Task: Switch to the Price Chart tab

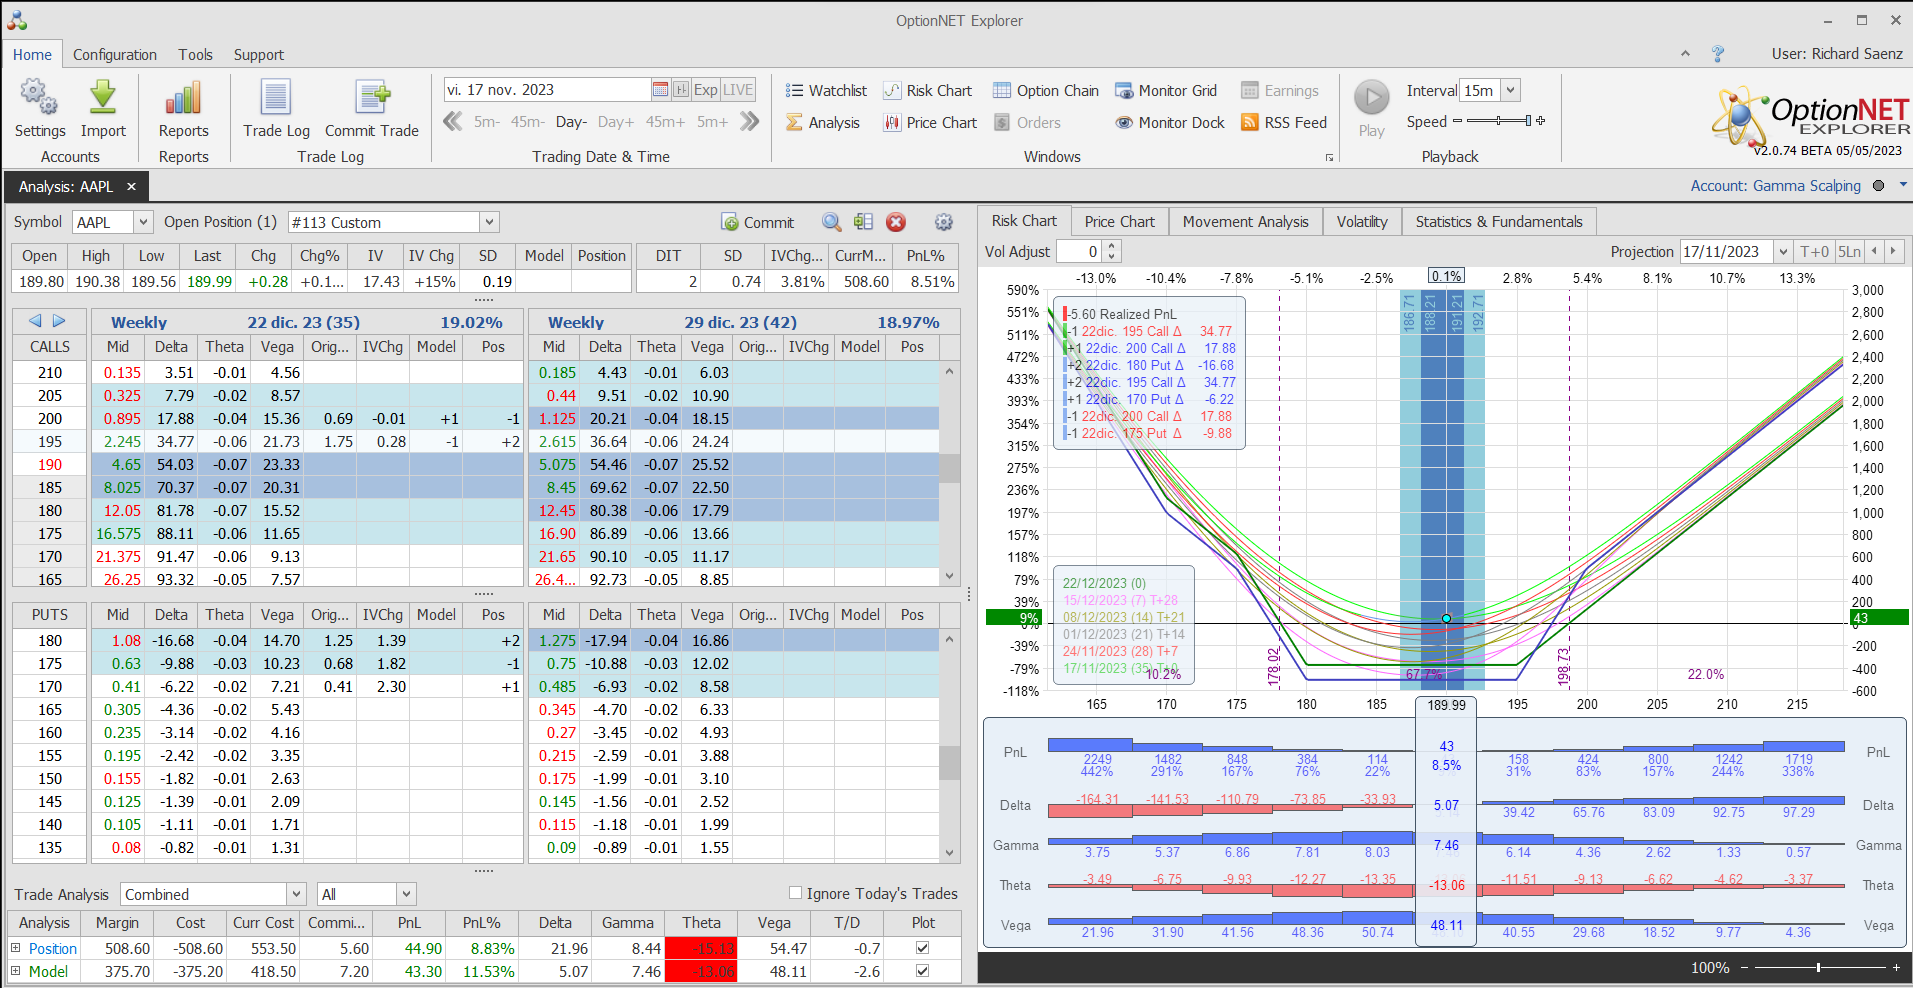Action: [1119, 222]
